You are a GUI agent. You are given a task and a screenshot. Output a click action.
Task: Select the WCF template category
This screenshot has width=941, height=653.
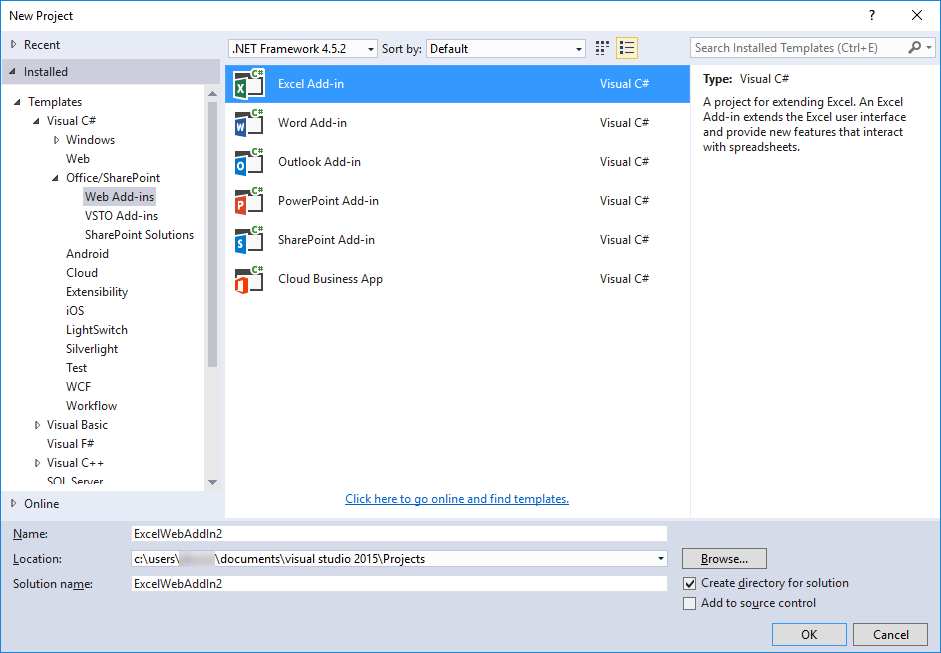pyautogui.click(x=79, y=387)
